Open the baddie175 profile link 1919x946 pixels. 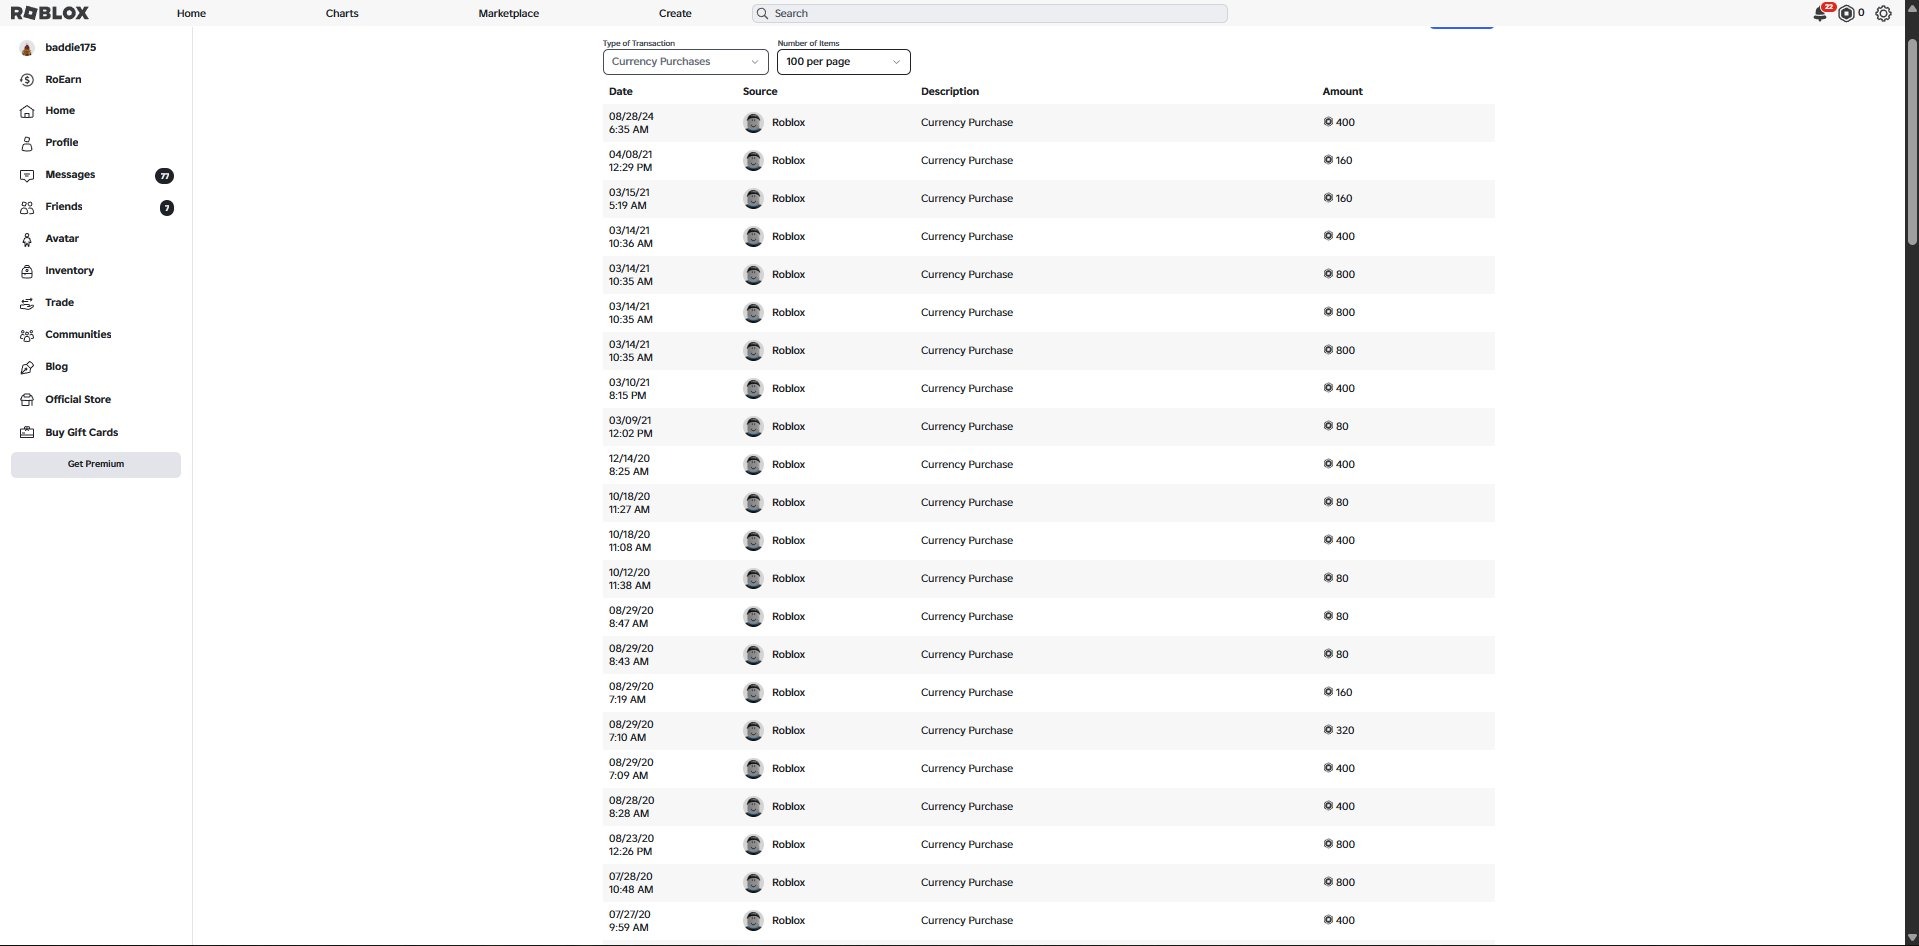70,48
